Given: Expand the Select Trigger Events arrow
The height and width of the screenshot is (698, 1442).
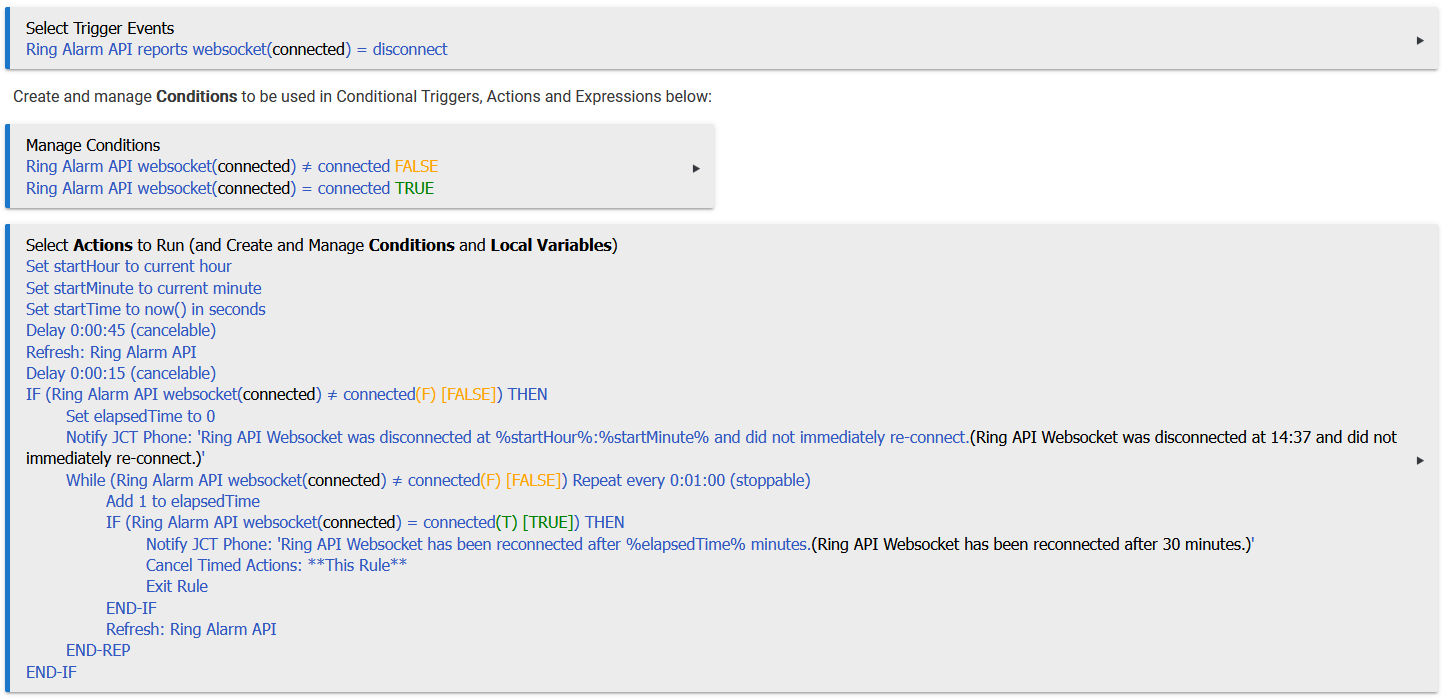Looking at the screenshot, I should 1420,40.
